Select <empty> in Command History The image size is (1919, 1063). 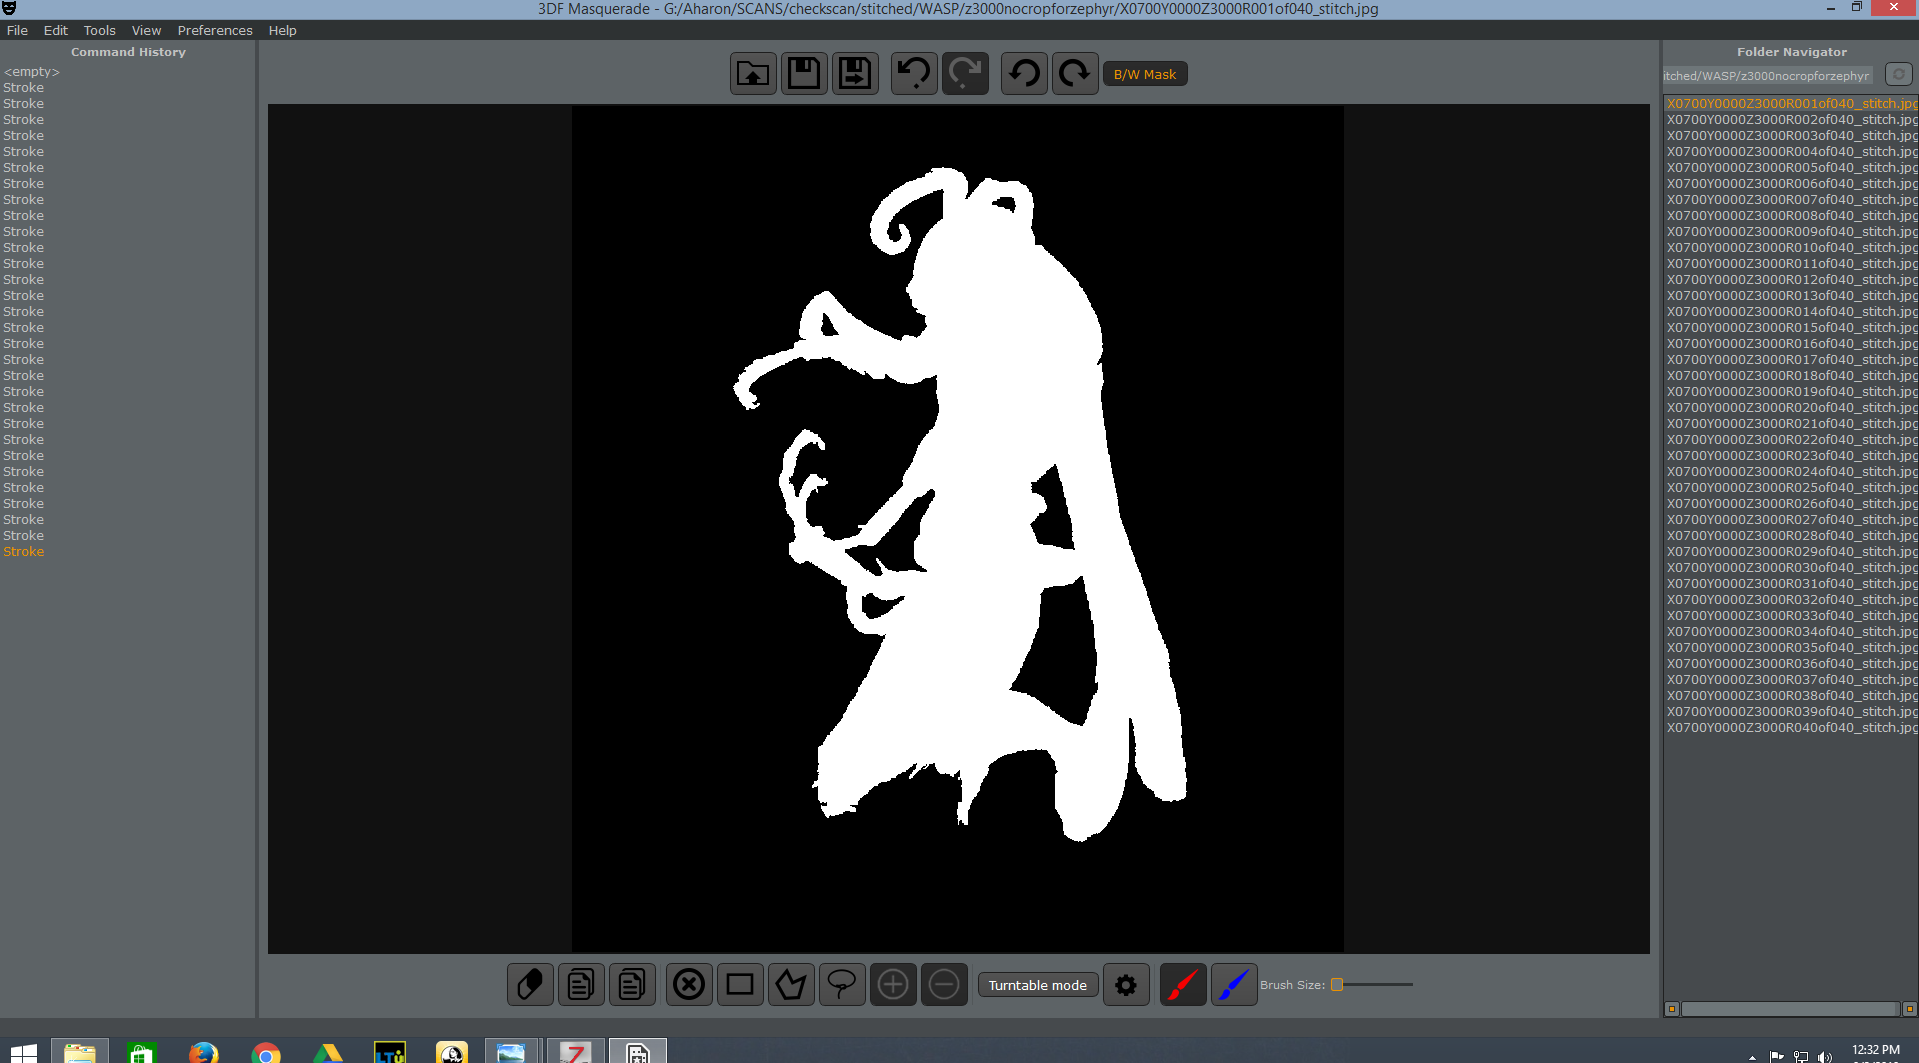(32, 72)
